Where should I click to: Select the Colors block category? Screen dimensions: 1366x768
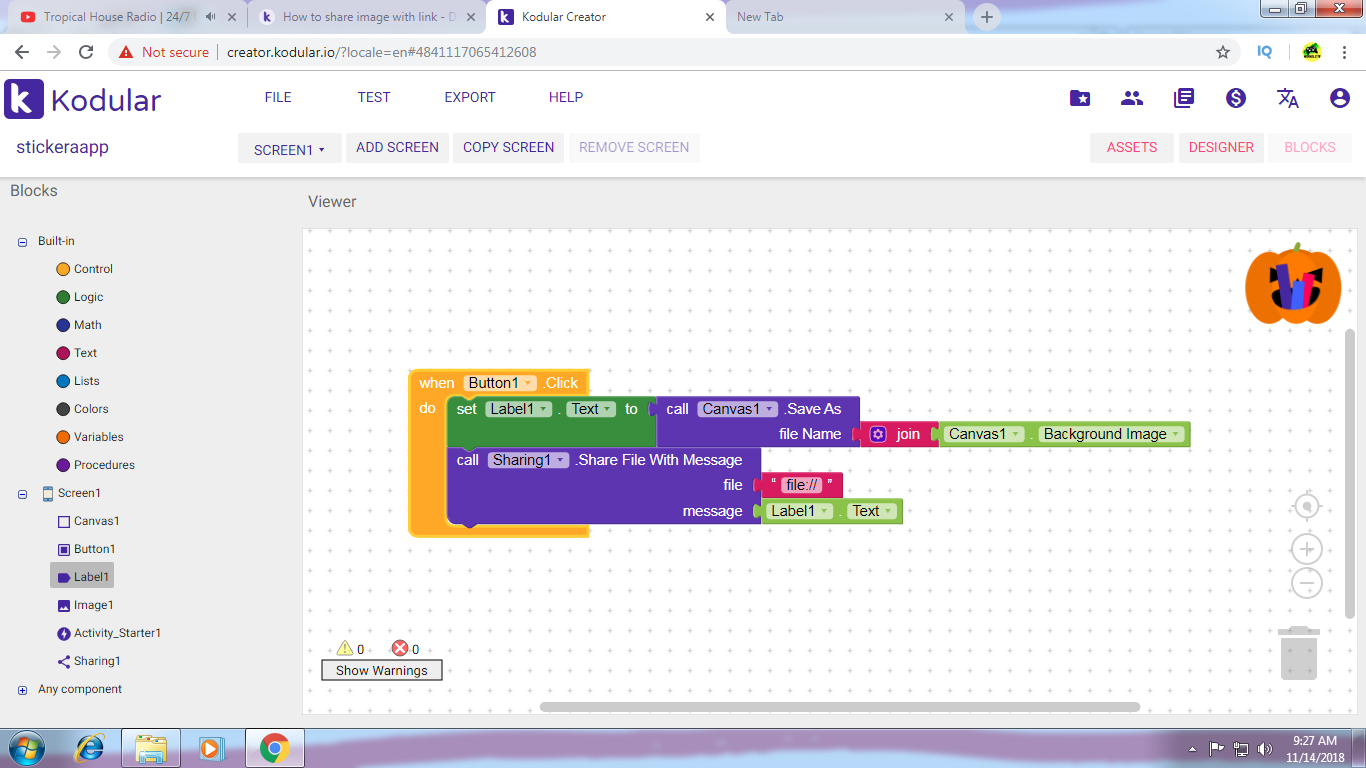90,409
